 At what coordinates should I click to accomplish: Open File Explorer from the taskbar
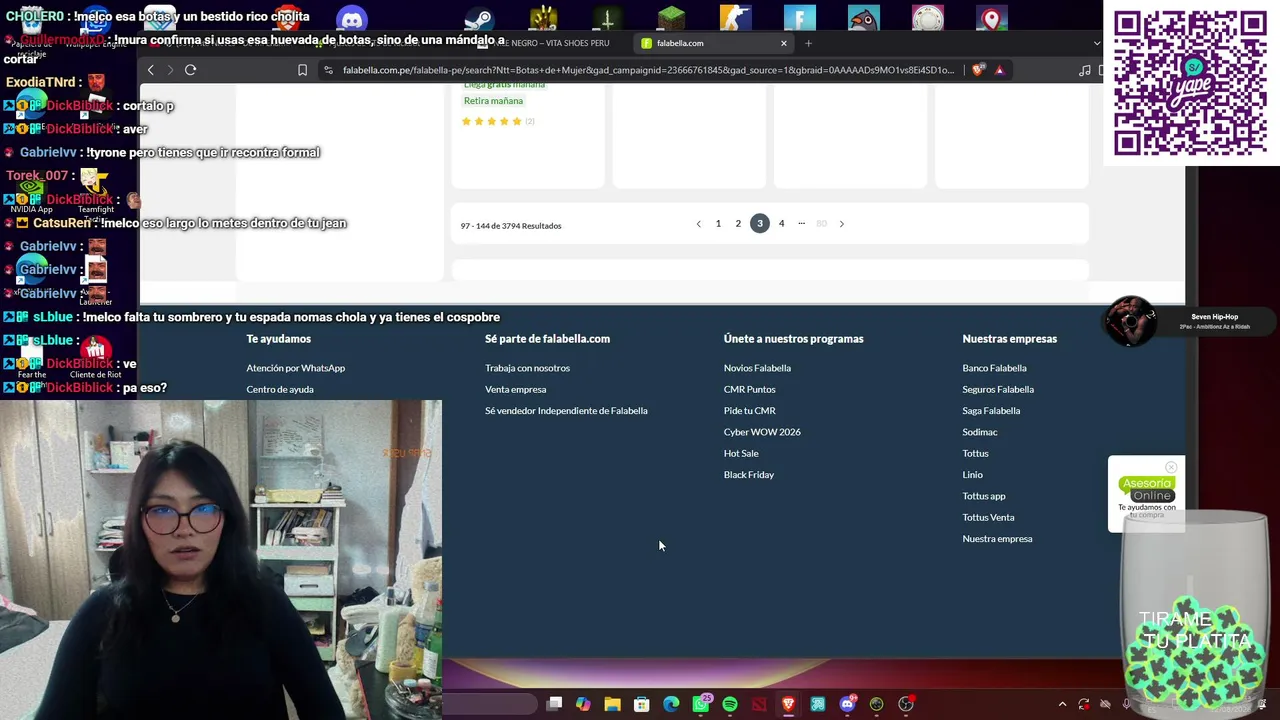point(612,704)
